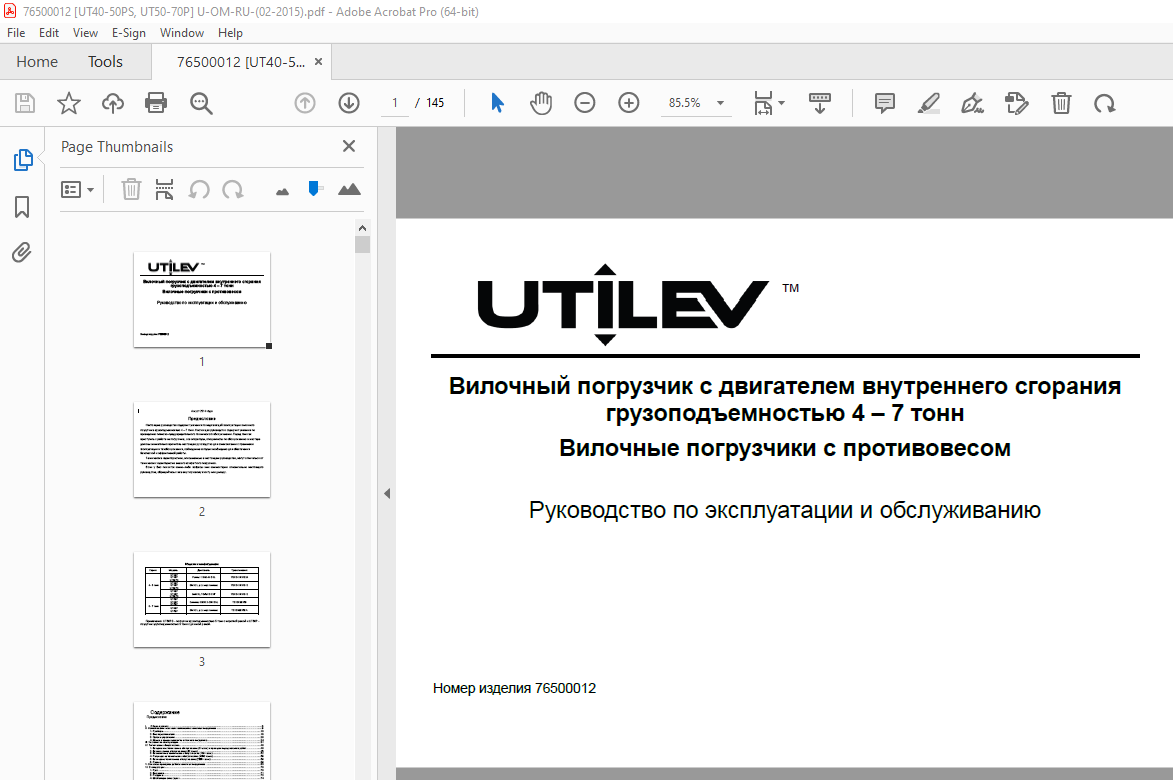Upload file to cloud icon
Image resolution: width=1173 pixels, height=780 pixels.
pos(113,102)
